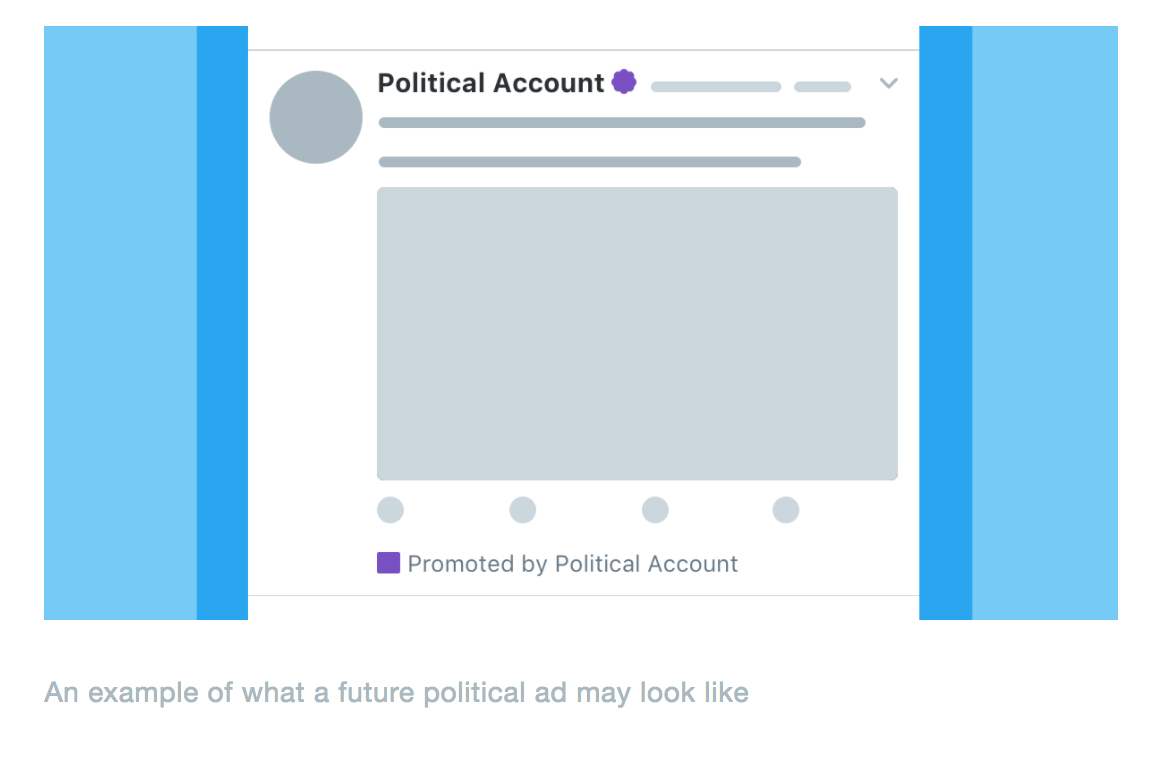Click the short timestamp placeholder bar
Screen dimensions: 1172x758
click(x=822, y=87)
